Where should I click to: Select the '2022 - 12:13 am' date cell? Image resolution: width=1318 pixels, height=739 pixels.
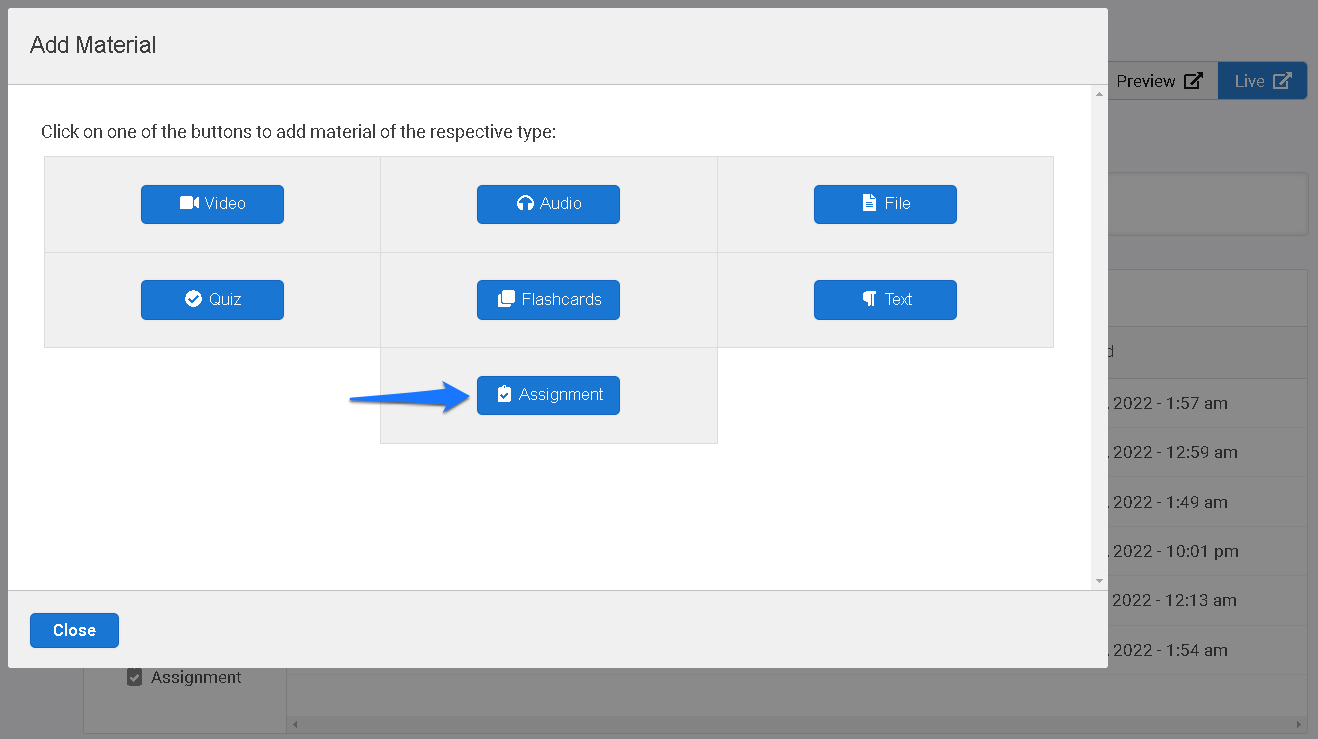(1173, 601)
